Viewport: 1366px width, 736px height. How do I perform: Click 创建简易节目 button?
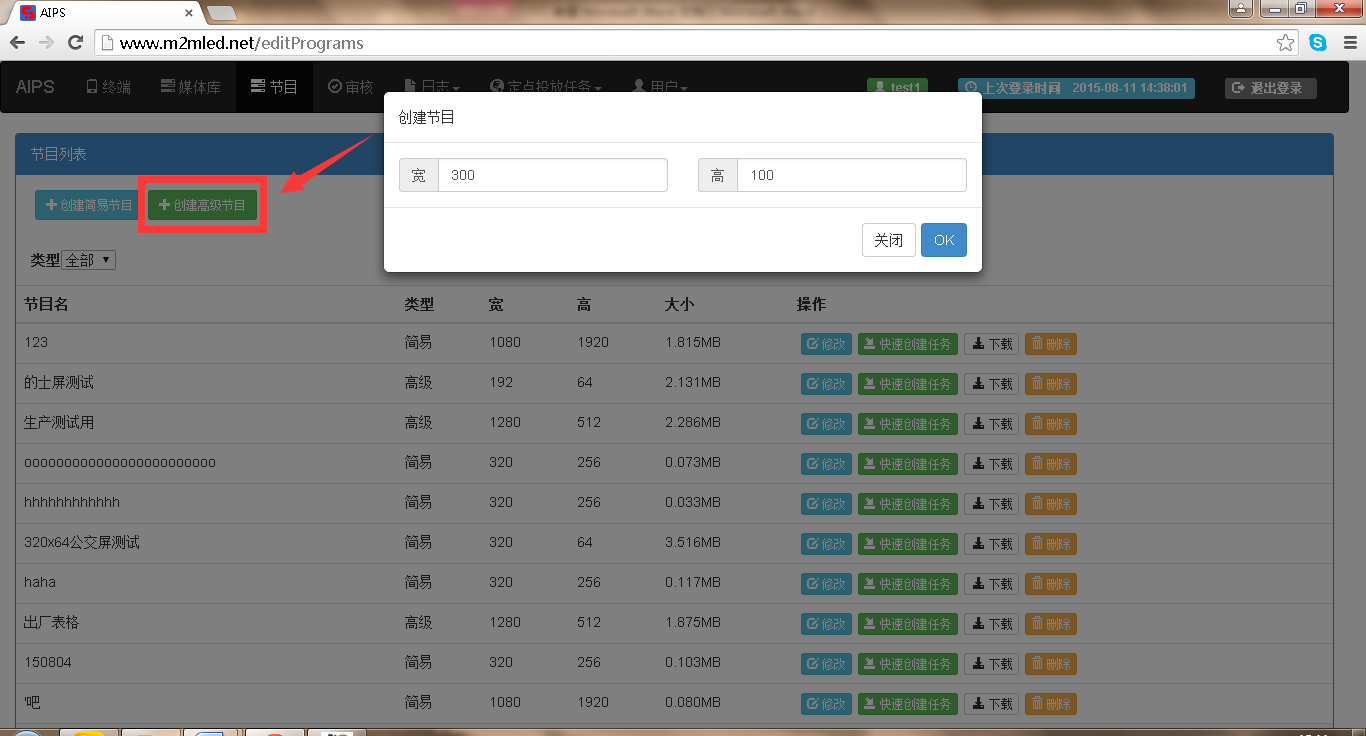pos(89,205)
